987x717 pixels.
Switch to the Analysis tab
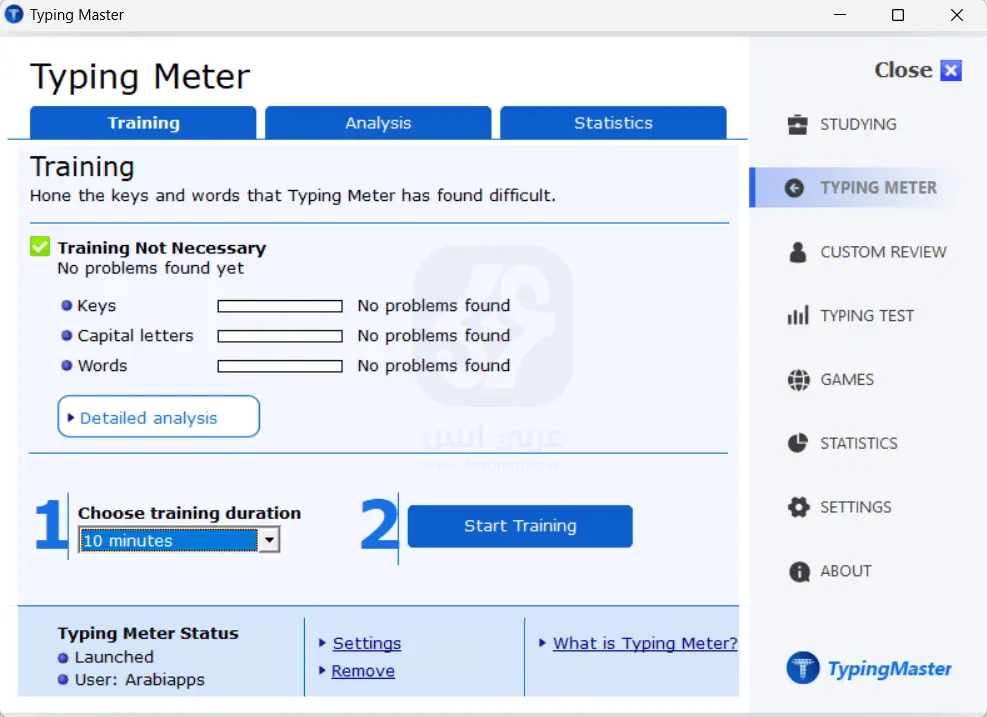click(378, 123)
